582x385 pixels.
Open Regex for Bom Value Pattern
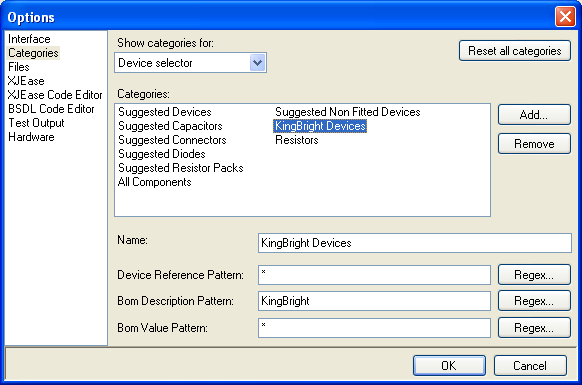click(x=534, y=328)
